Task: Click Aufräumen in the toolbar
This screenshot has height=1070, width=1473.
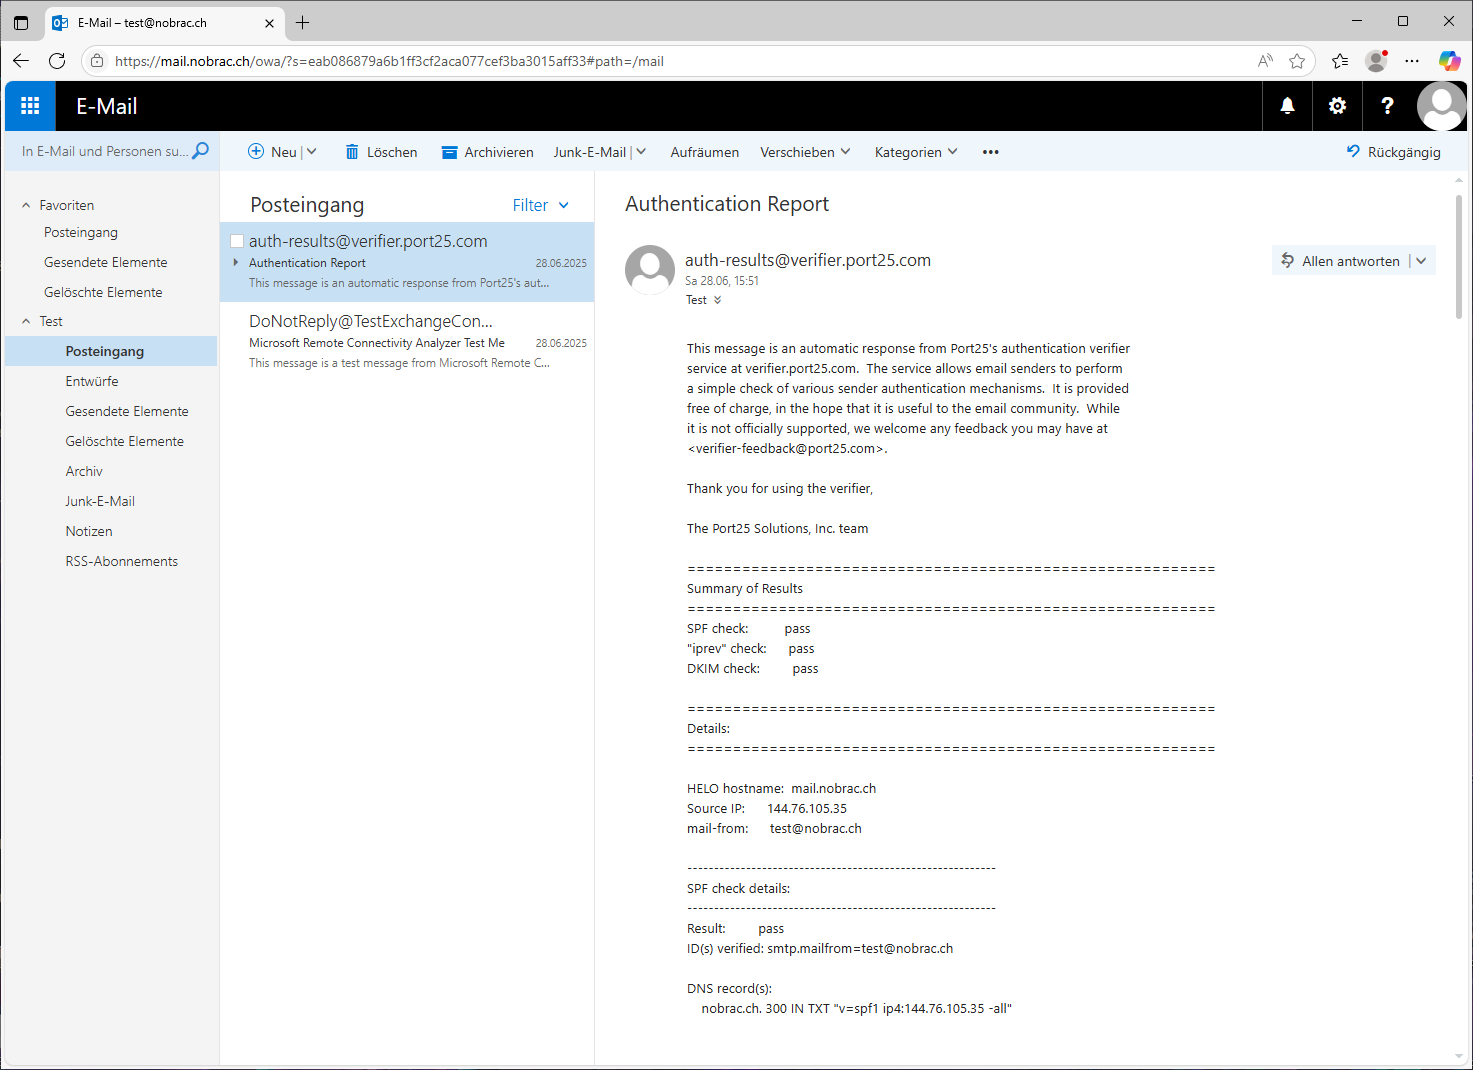Action: tap(705, 152)
